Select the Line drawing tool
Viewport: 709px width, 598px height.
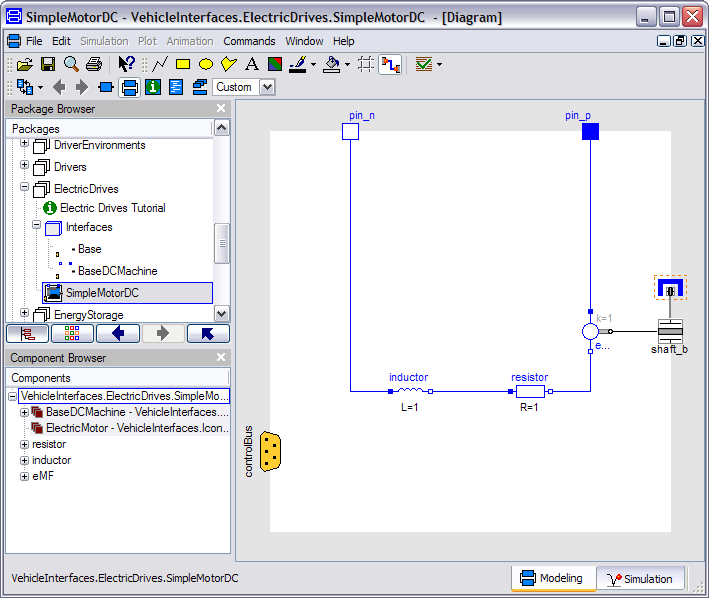pos(160,64)
